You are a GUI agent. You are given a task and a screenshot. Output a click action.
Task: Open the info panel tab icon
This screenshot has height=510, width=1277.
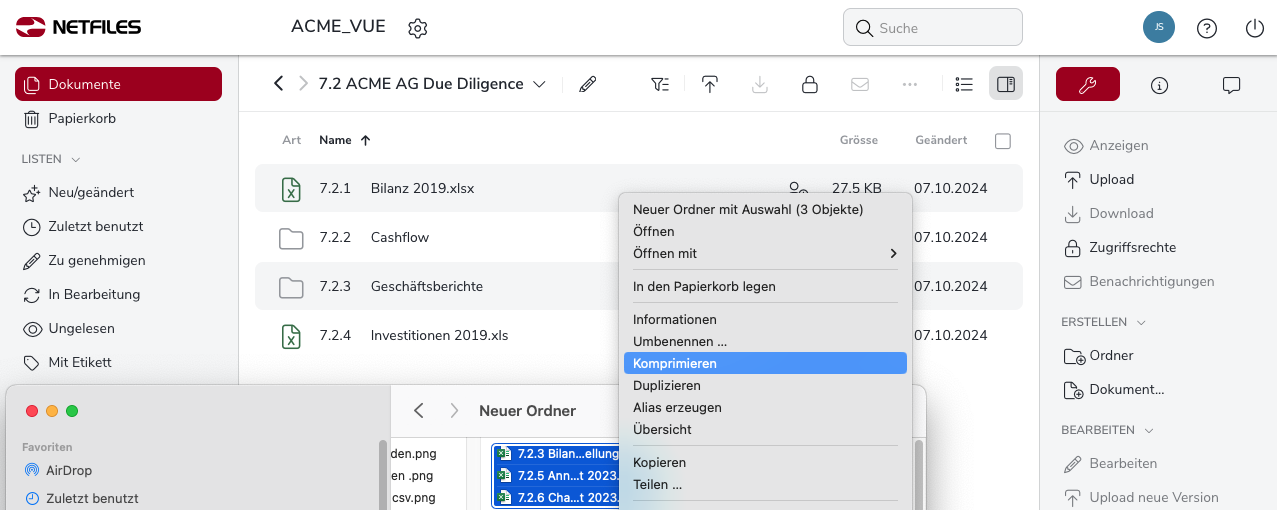coord(1160,85)
